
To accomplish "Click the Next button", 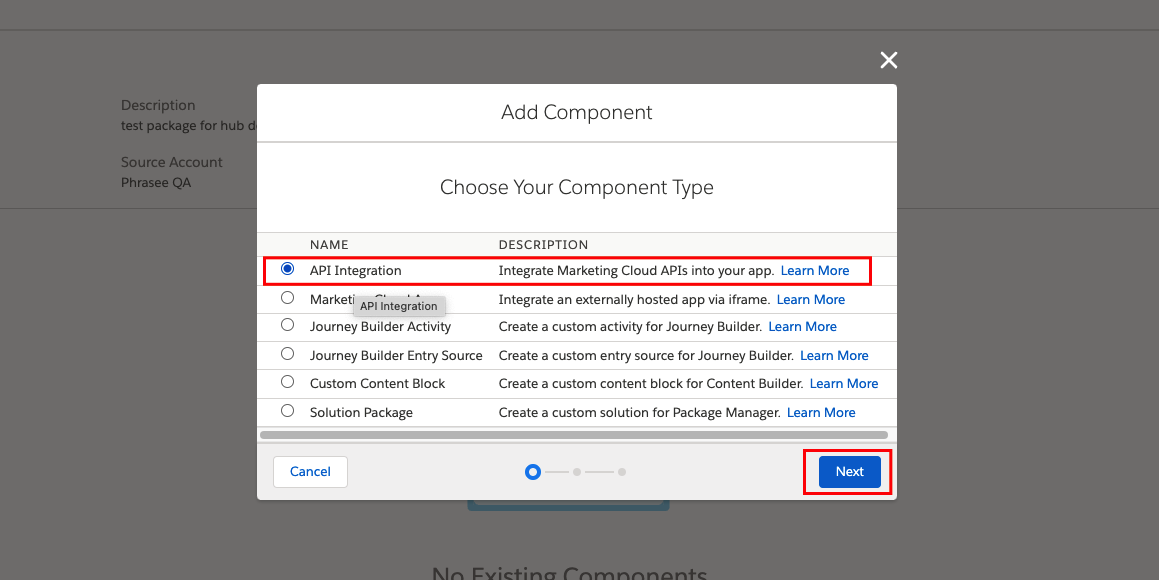I will click(849, 471).
